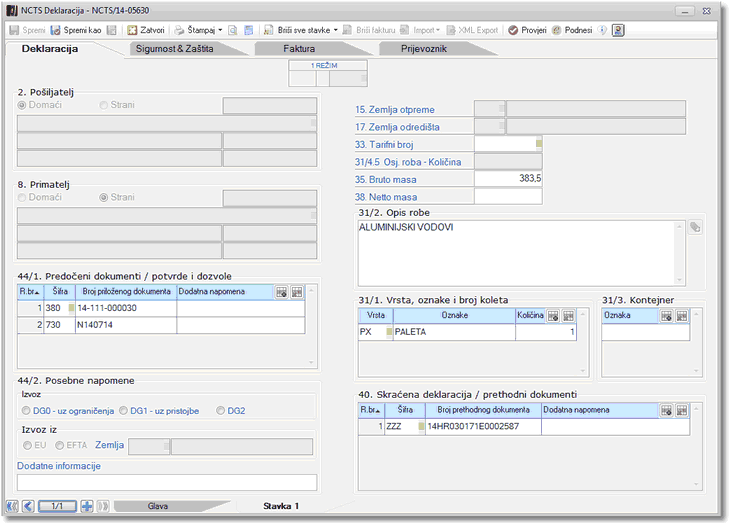
Task: Select DG1 - uz pristojbe option
Action: (x=124, y=411)
